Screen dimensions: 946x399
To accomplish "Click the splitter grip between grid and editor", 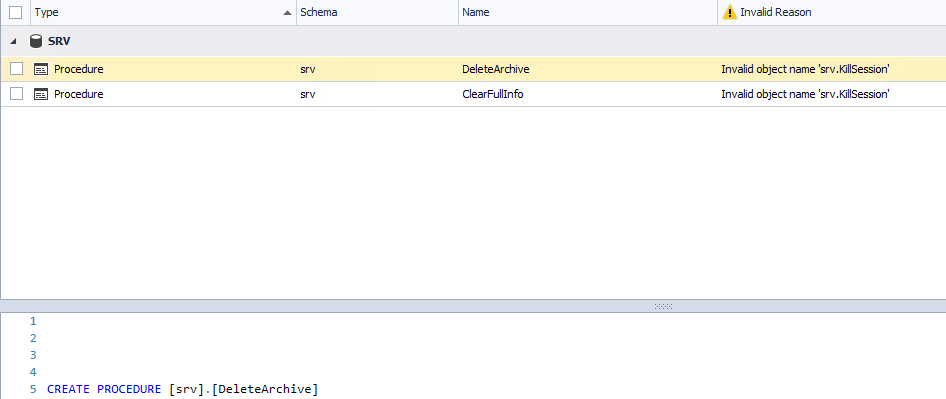I will [x=663, y=306].
